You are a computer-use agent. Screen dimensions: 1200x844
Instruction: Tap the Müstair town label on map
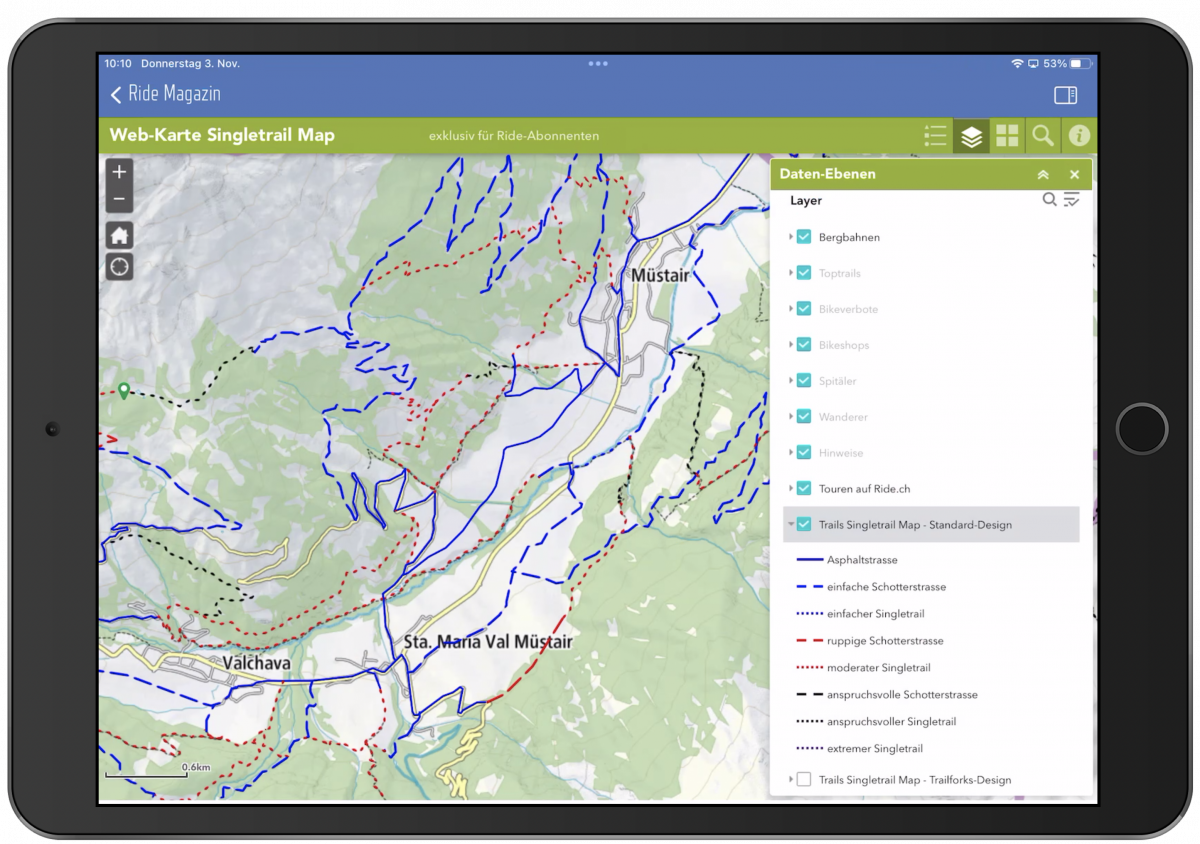coord(659,274)
